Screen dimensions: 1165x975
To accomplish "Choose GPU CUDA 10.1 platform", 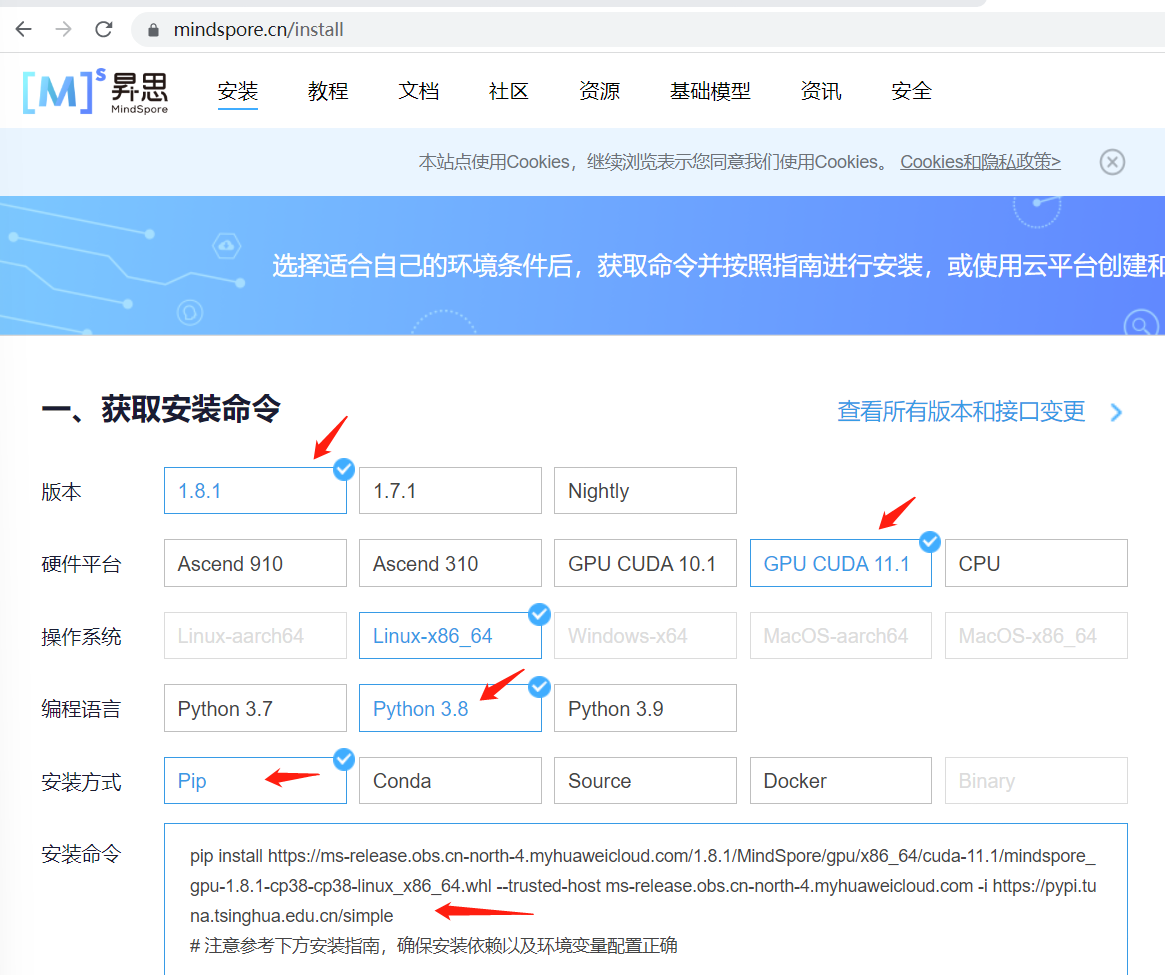I will [x=645, y=563].
